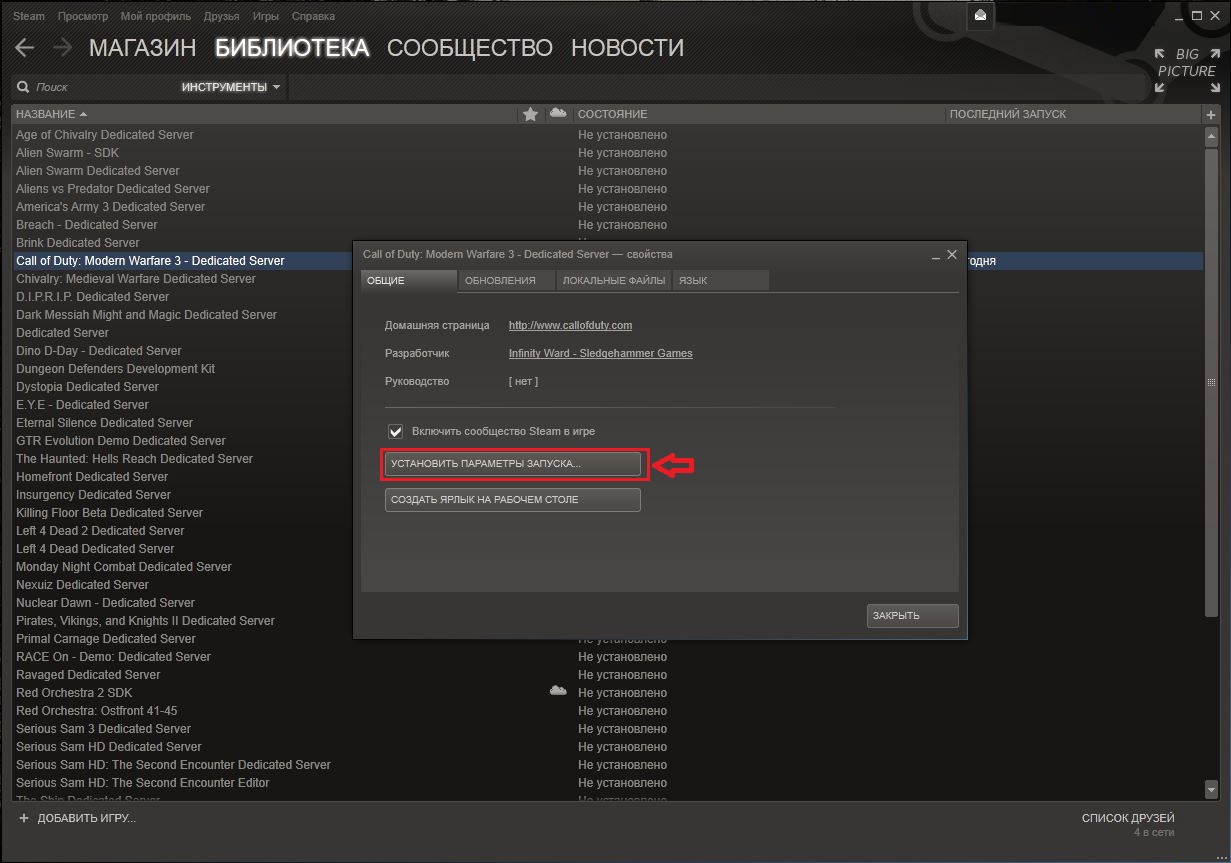This screenshot has height=863, width=1231.
Task: Select E.Y.E - Dedicated Server
Action: click(x=82, y=404)
